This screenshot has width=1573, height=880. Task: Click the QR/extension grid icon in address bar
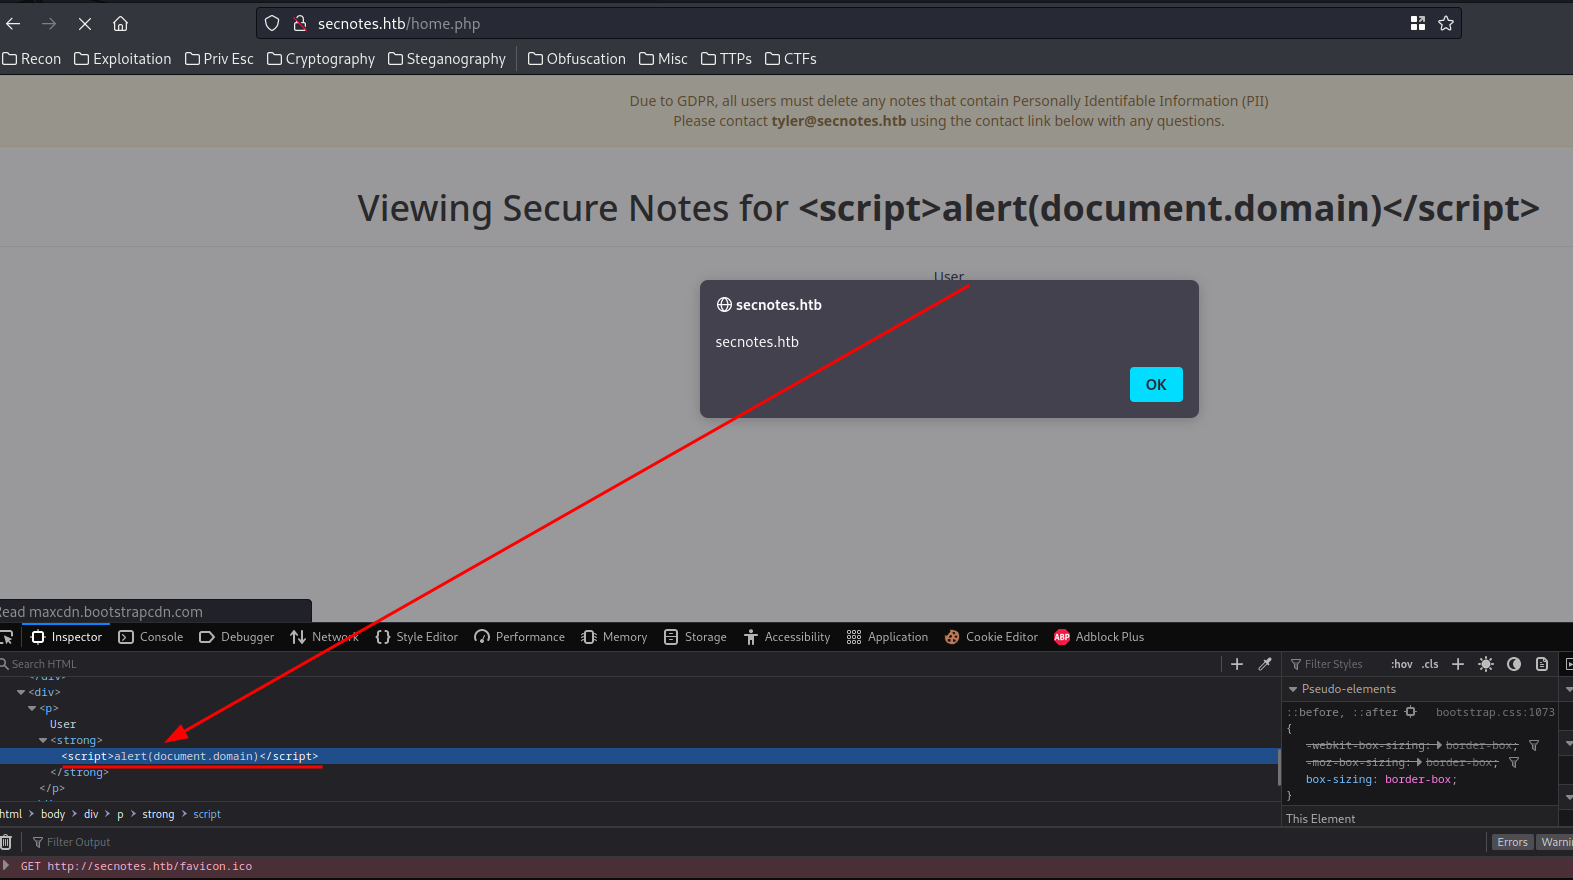pos(1418,23)
